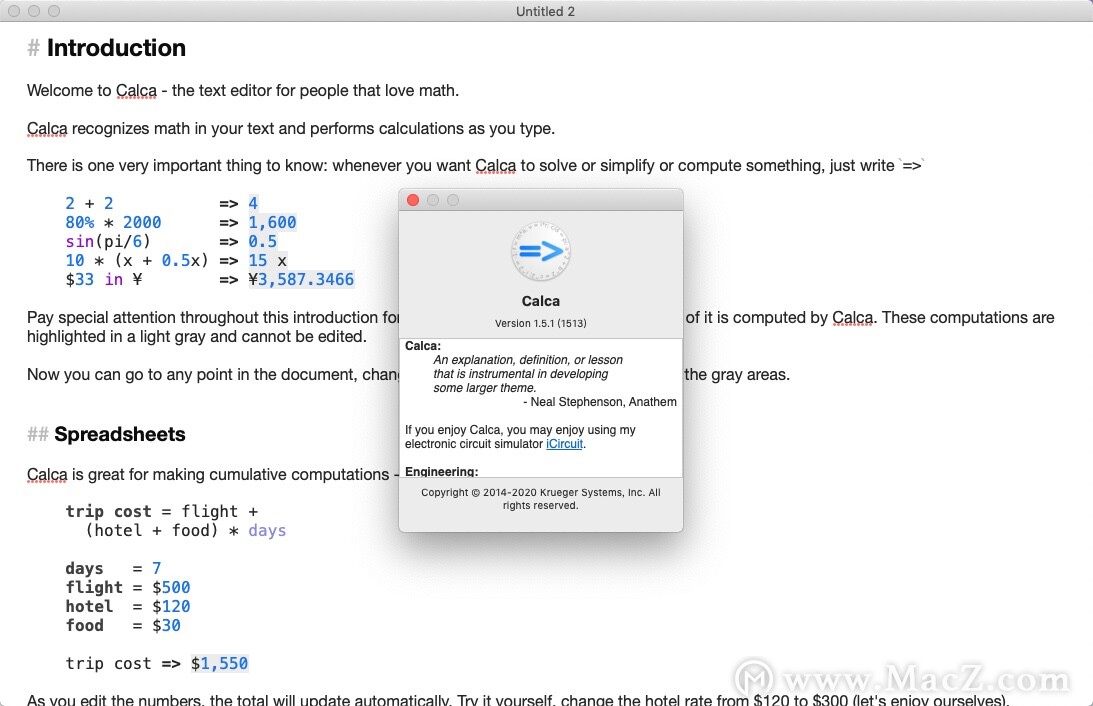The image size is (1093, 706).
Task: Click the "=>" arrow in the "2 + 2" row
Action: (x=229, y=204)
